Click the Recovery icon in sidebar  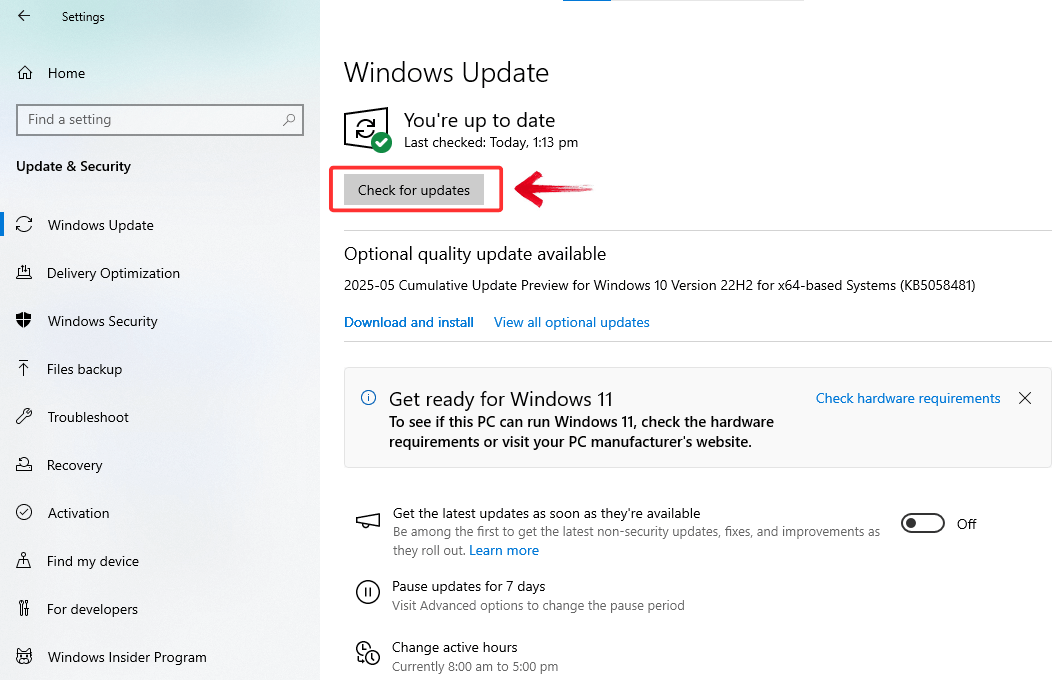[x=26, y=465]
